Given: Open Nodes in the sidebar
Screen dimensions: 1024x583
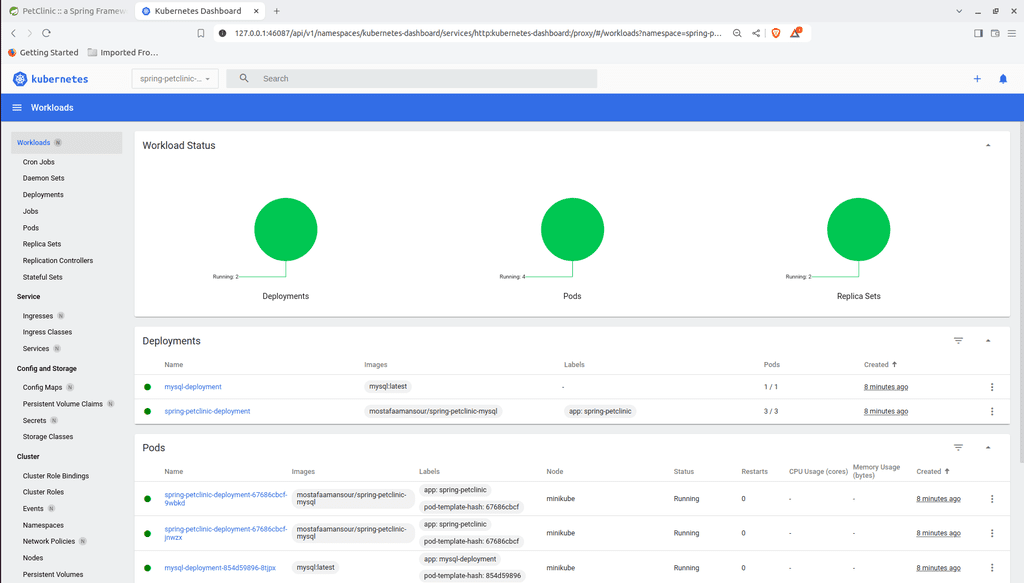Looking at the screenshot, I should point(33,558).
